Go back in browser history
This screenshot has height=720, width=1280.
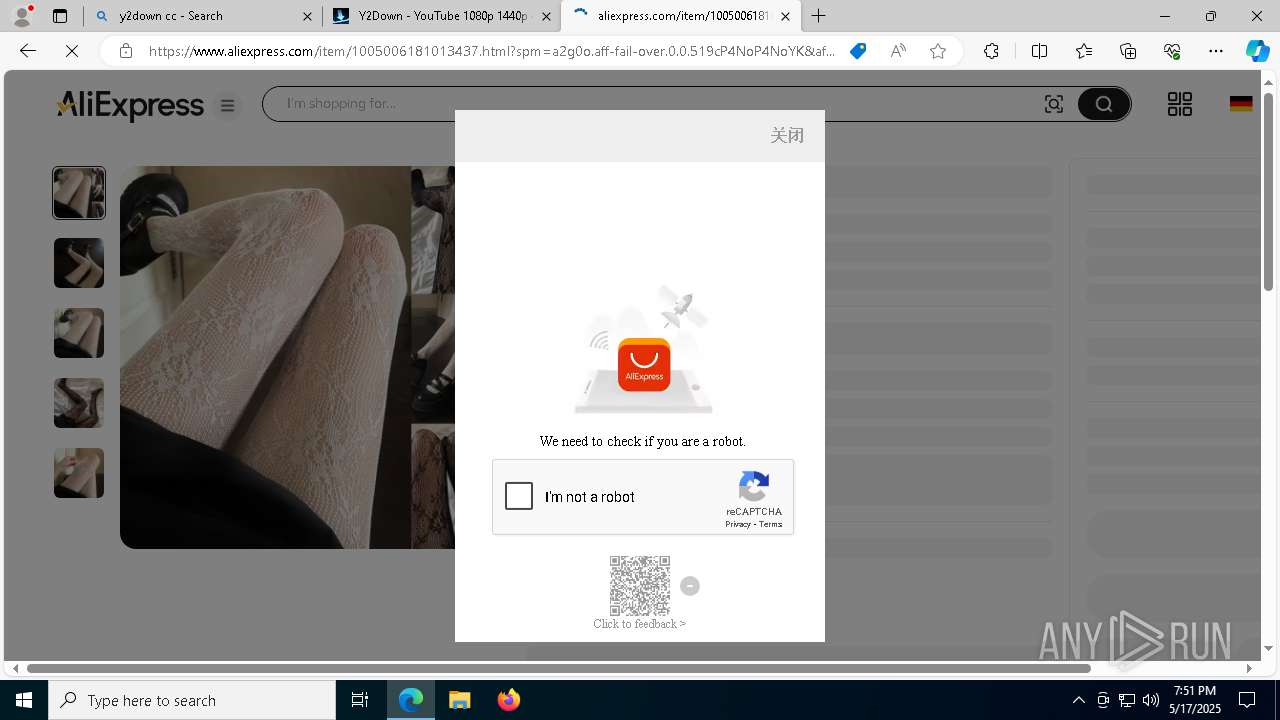(28, 51)
